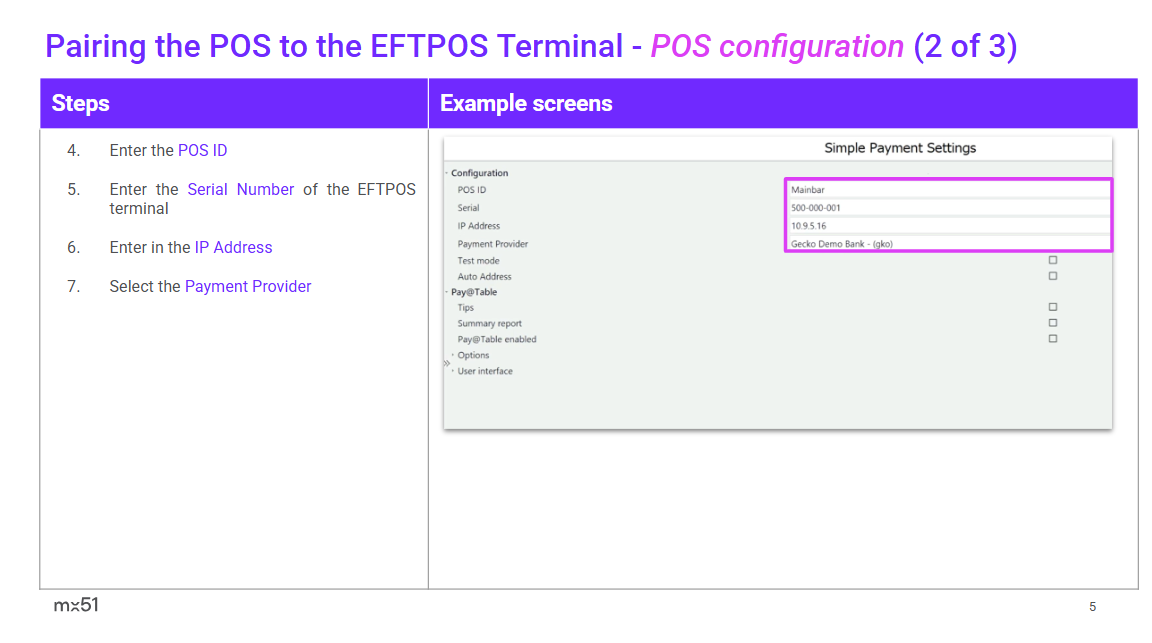Click the Payment Provider link in step 7
Screen dimensions: 1152x643
click(x=248, y=287)
